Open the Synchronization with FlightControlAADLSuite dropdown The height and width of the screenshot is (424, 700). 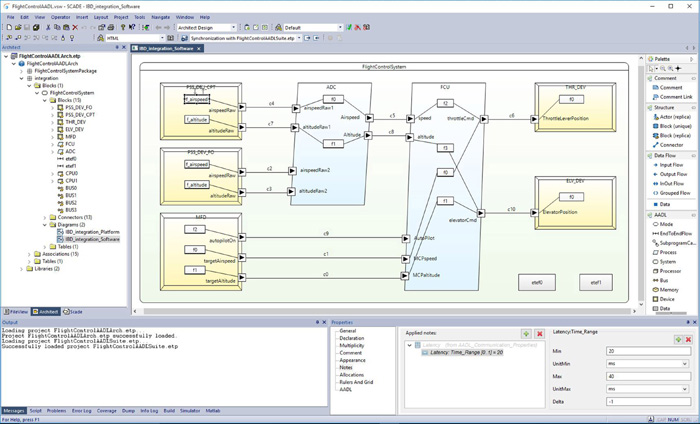point(299,38)
